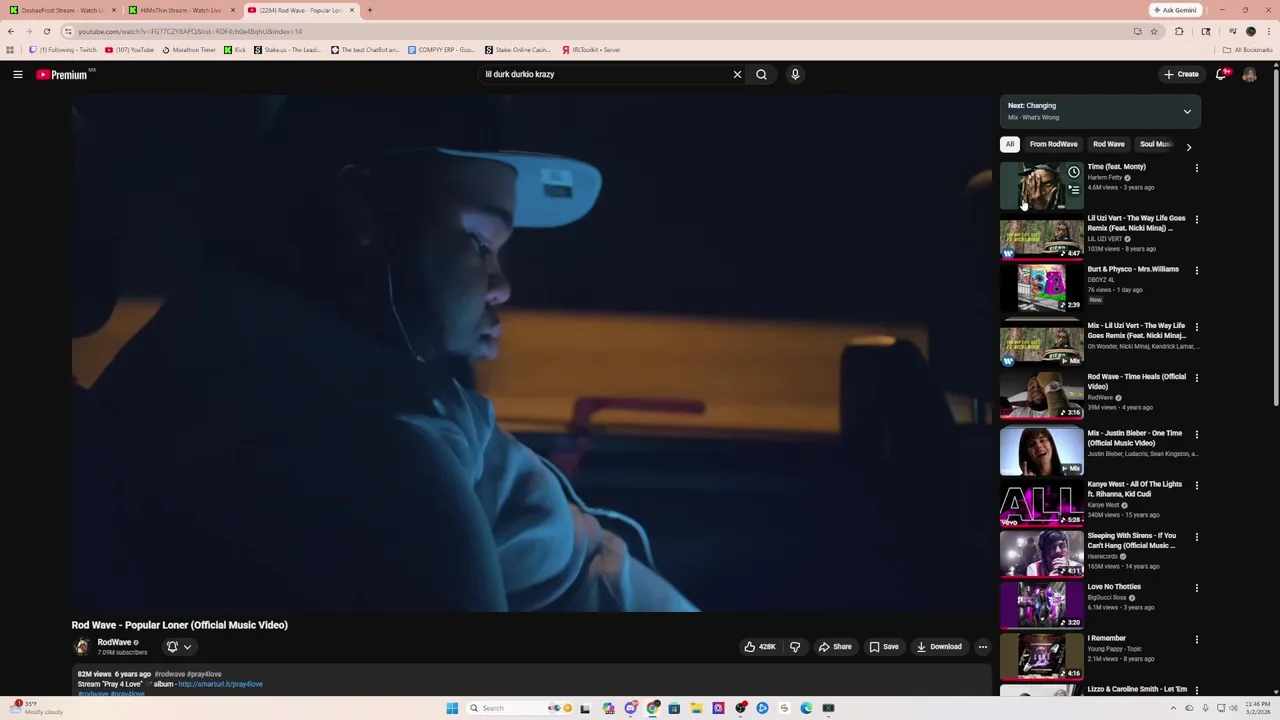Screen dimensions: 1280x720
Task: Click the address bar URL
Action: pyautogui.click(x=190, y=31)
